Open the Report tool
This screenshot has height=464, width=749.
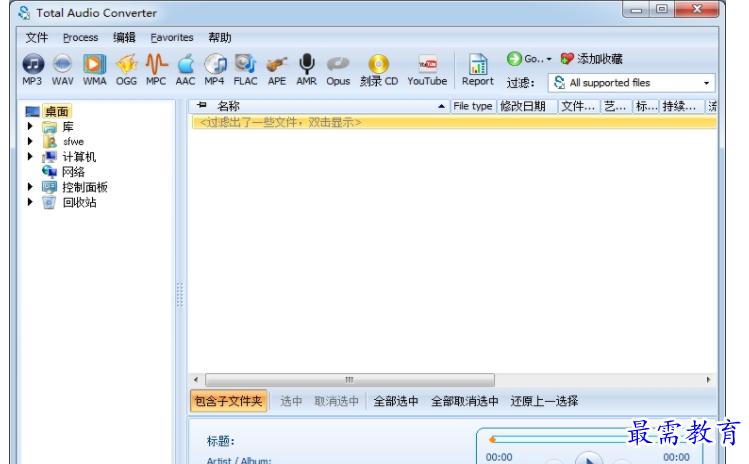pyautogui.click(x=478, y=70)
